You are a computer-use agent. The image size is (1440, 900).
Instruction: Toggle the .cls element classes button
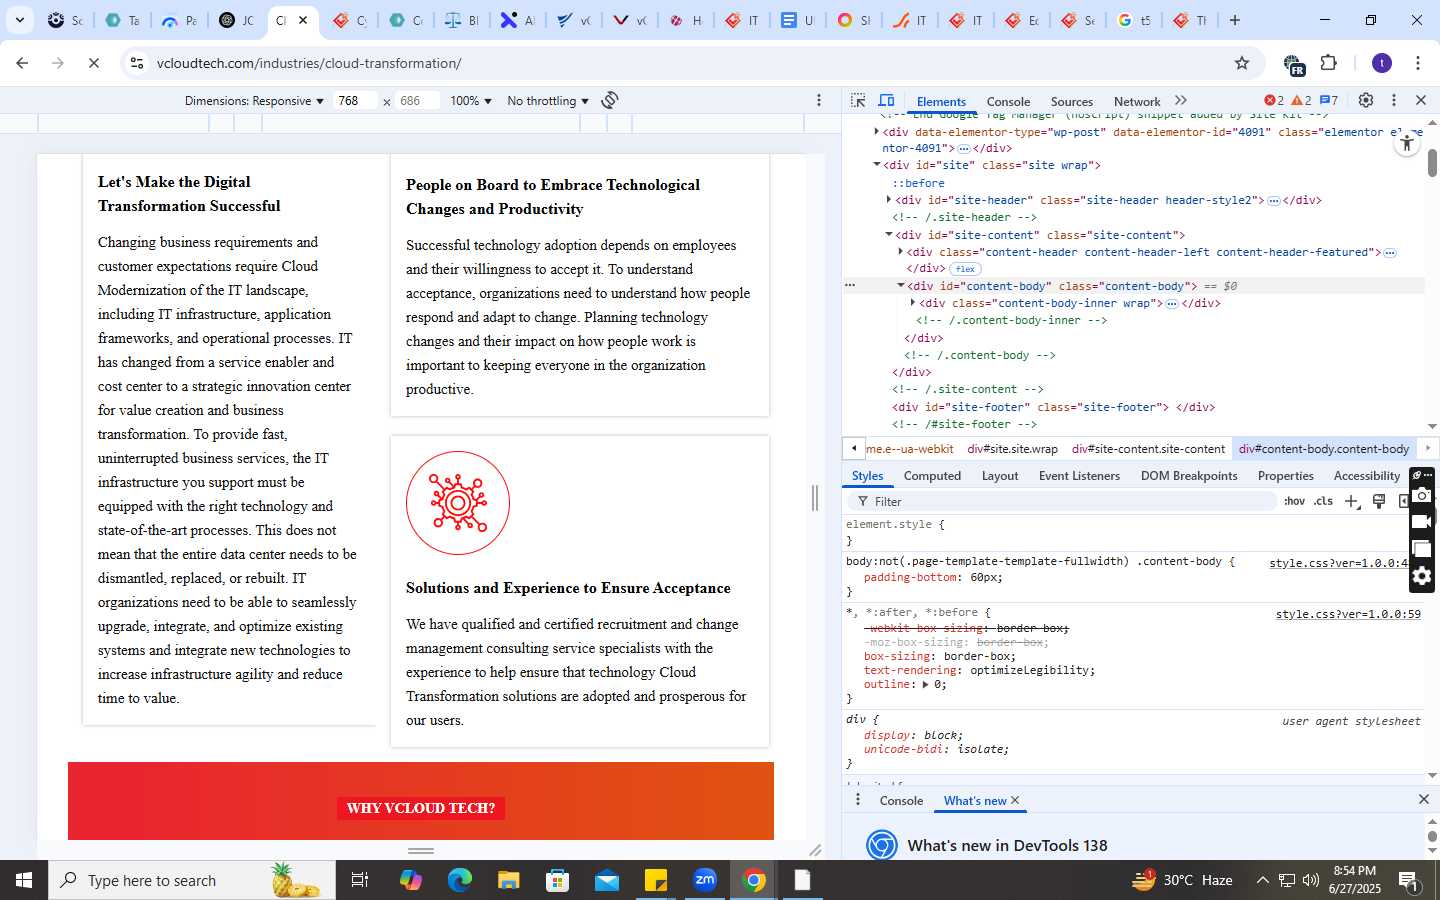(1324, 501)
